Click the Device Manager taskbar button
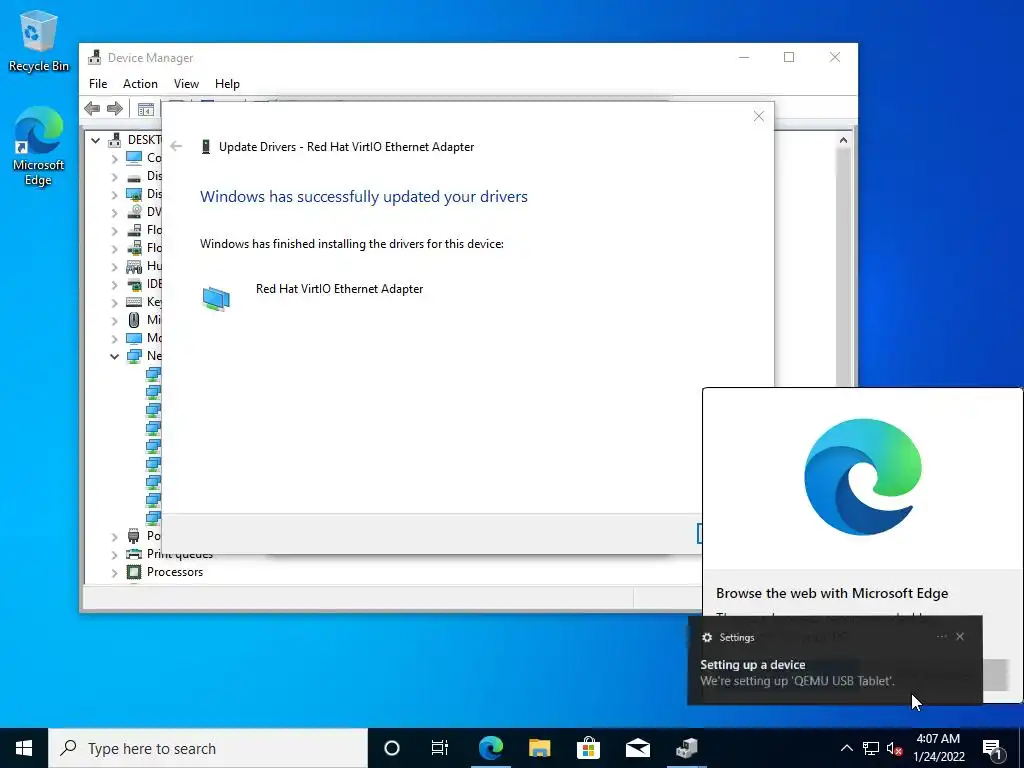 pos(686,748)
